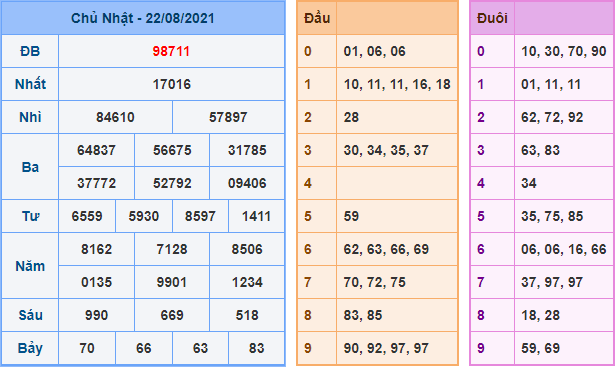Select Đuôi values 01, 11, 11

point(551,84)
